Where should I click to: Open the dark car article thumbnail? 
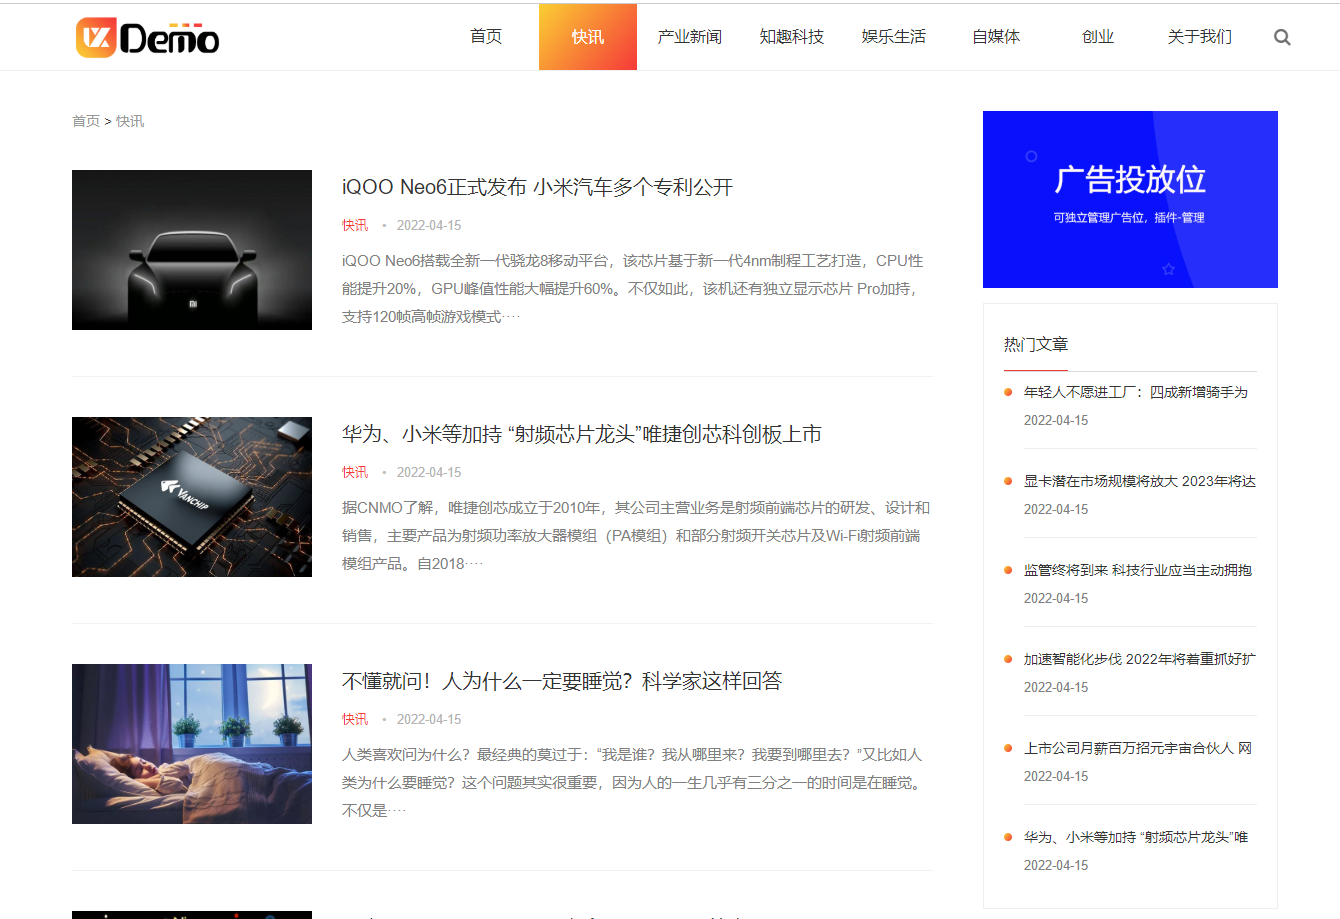pos(192,250)
